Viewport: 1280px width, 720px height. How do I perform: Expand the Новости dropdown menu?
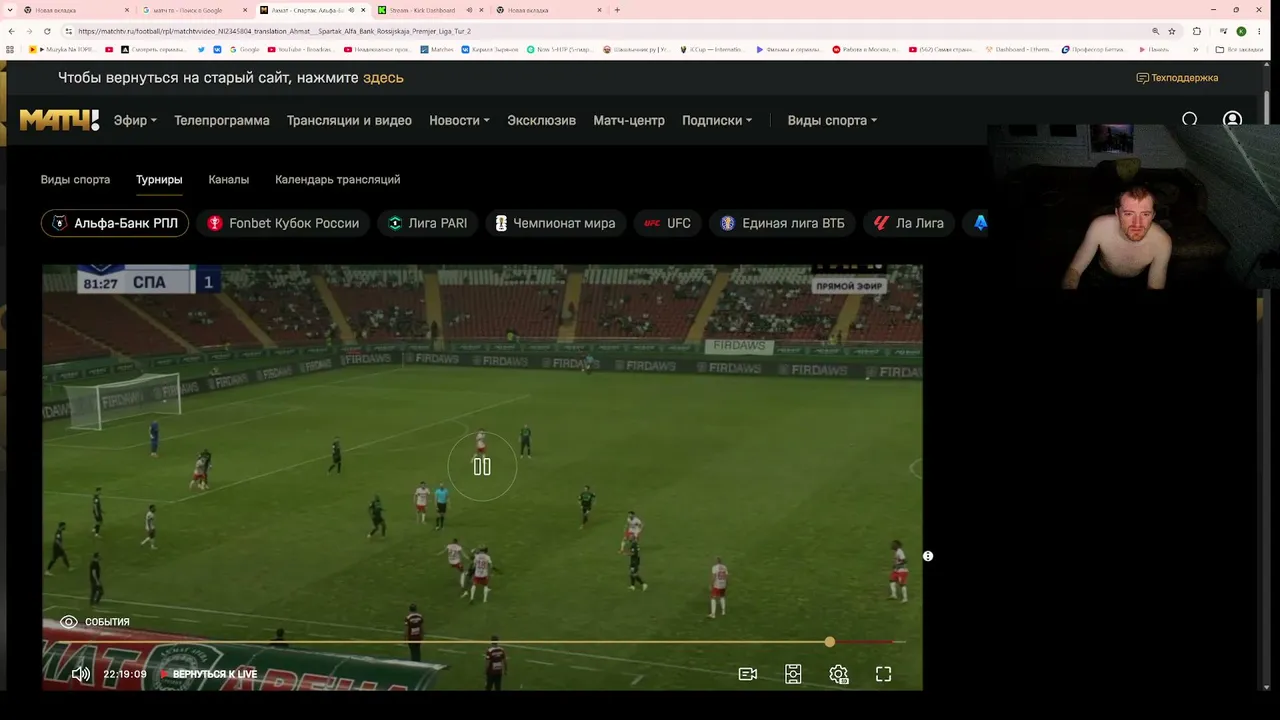click(459, 120)
